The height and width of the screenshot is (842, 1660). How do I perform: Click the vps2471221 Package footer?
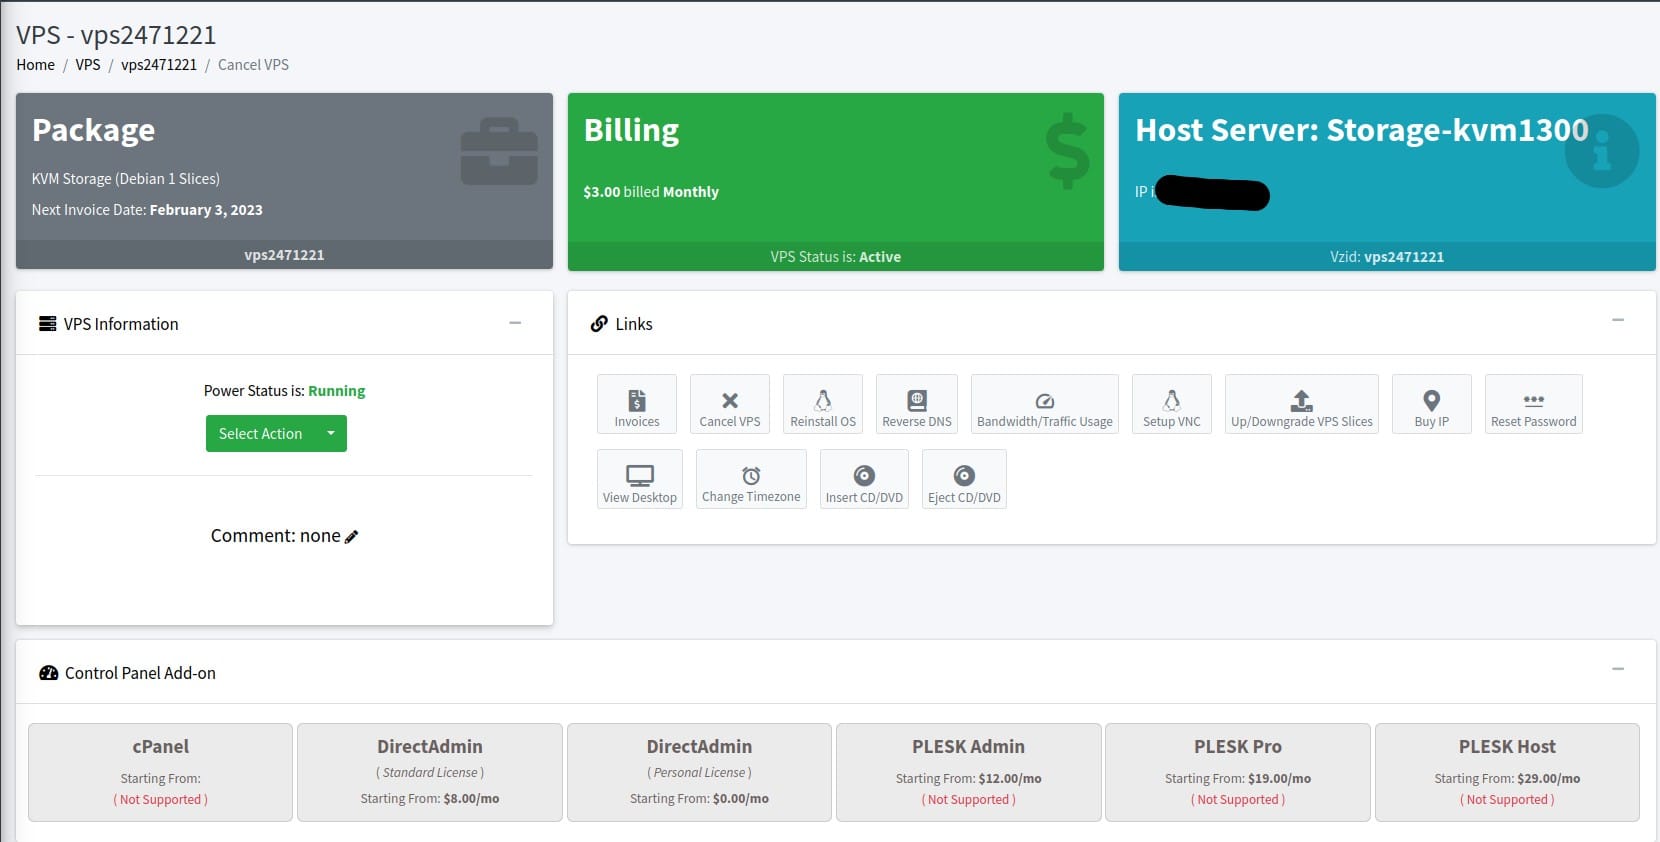click(x=284, y=255)
